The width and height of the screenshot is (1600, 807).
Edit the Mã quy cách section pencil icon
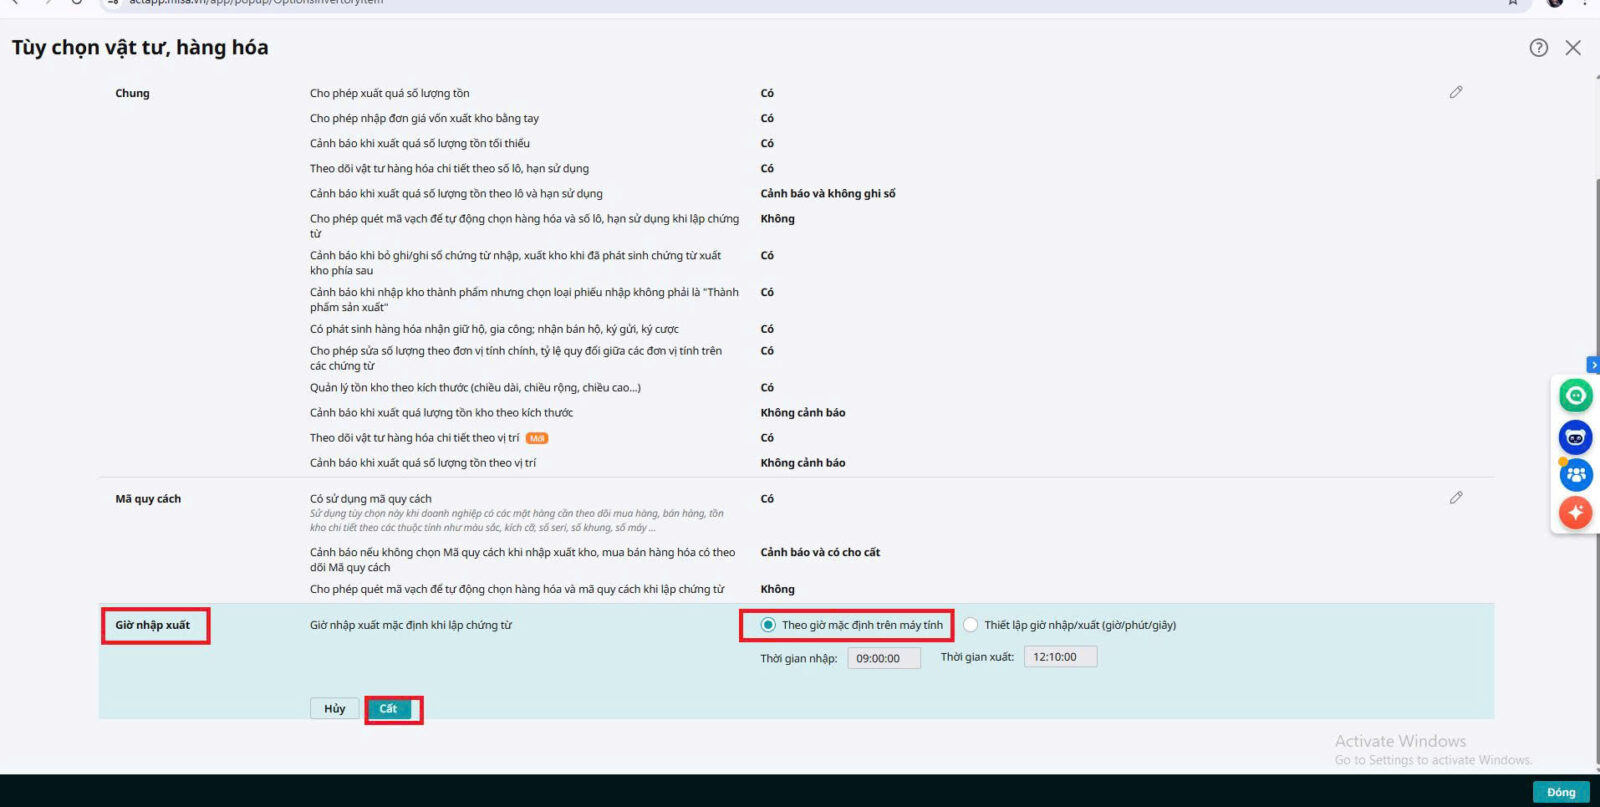(1456, 497)
